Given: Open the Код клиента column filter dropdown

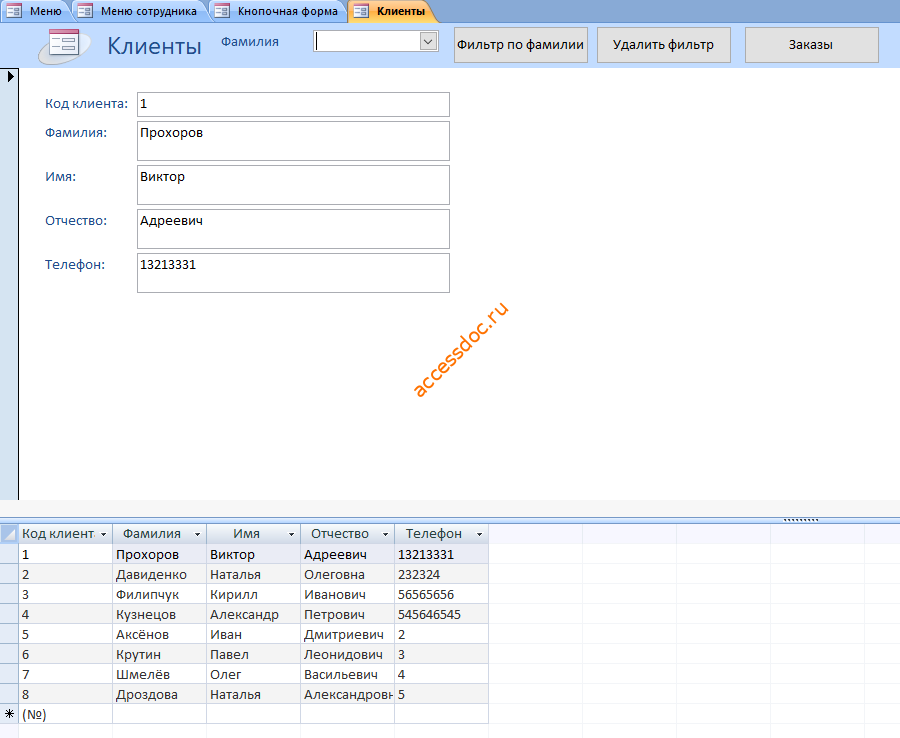Looking at the screenshot, I should tap(103, 534).
